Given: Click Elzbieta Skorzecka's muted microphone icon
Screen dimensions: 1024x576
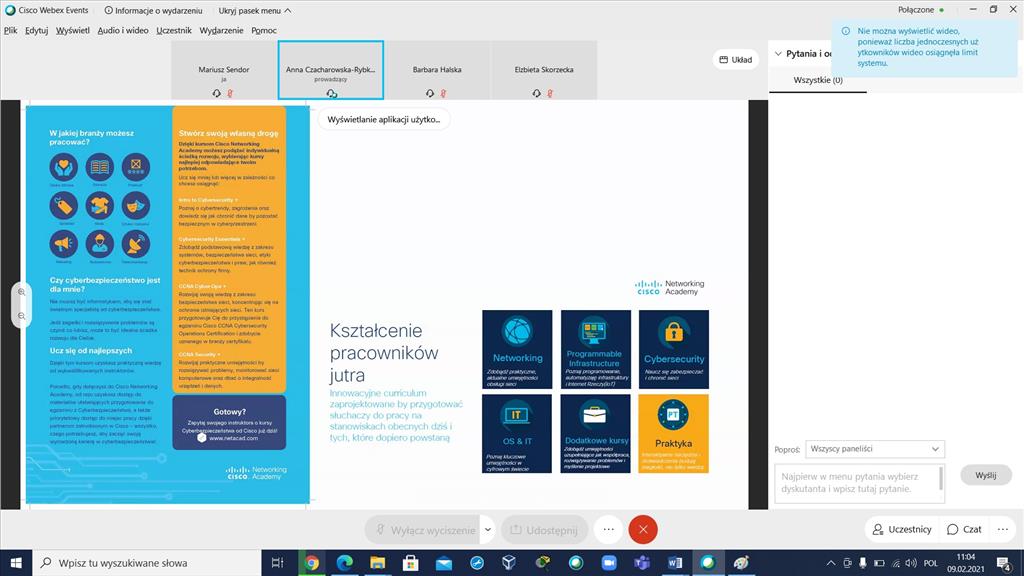Looking at the screenshot, I should coord(550,93).
